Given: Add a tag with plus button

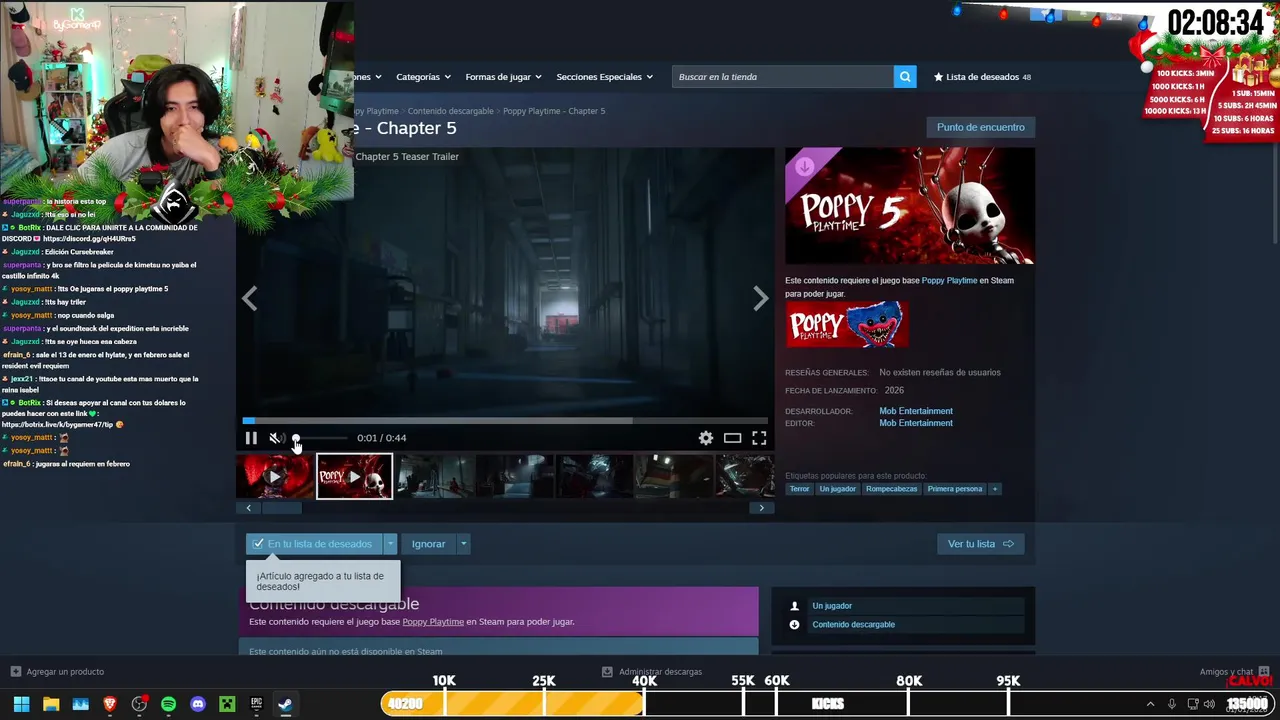Looking at the screenshot, I should coord(994,489).
